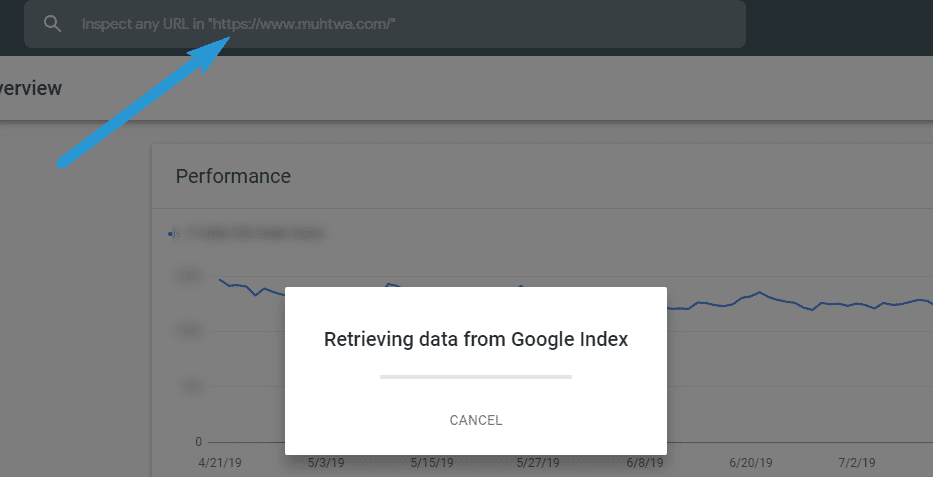Click the Overview page heading
Screen dimensions: 933x477
[30, 88]
